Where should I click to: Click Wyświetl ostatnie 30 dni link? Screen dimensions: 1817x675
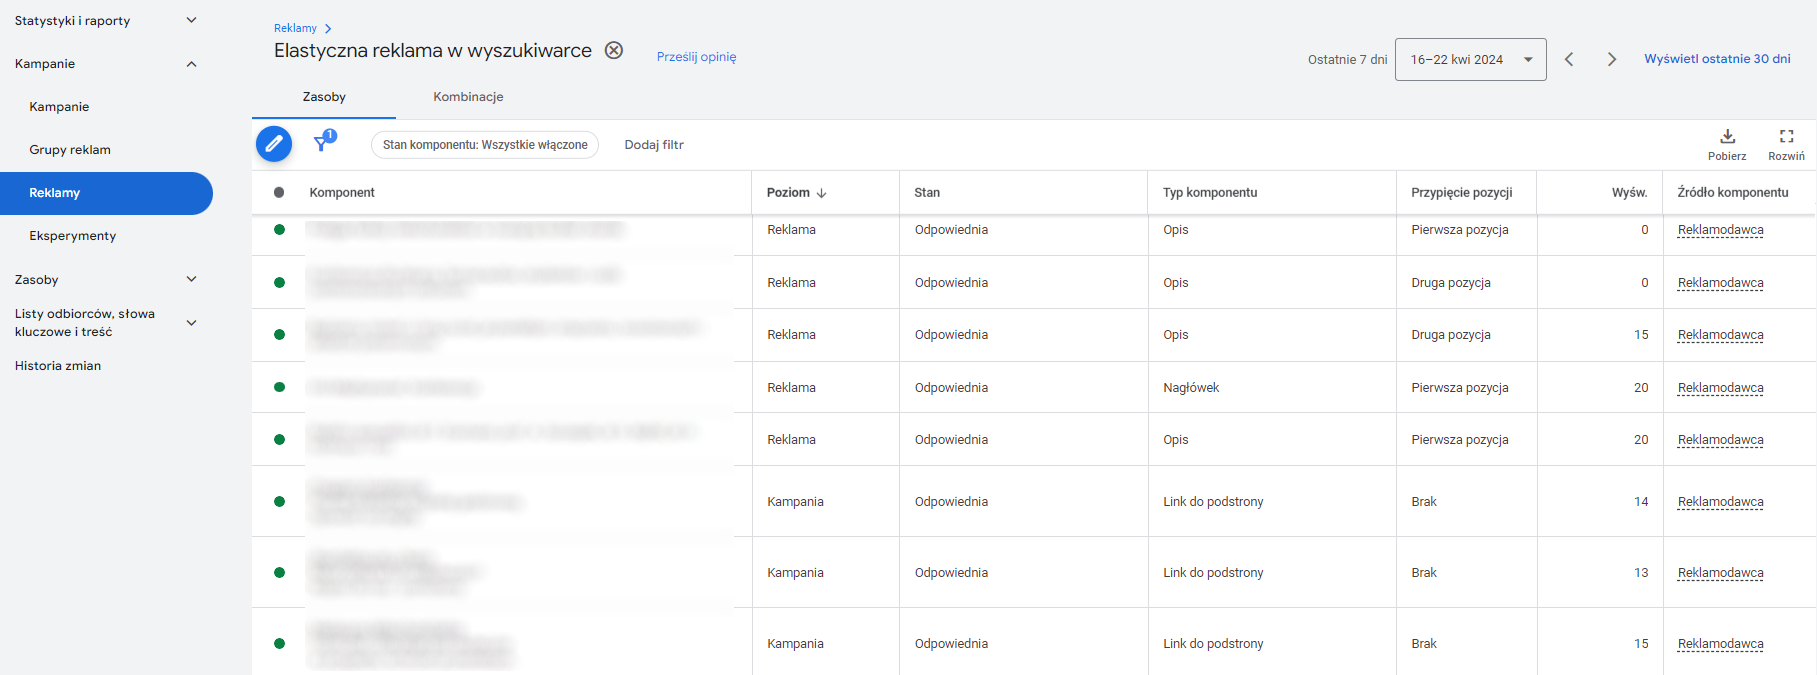pos(1717,59)
